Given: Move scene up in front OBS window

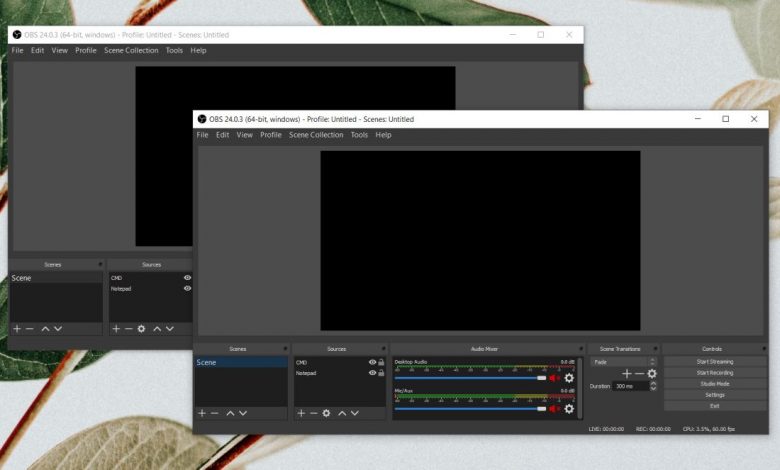Looking at the screenshot, I should click(230, 413).
